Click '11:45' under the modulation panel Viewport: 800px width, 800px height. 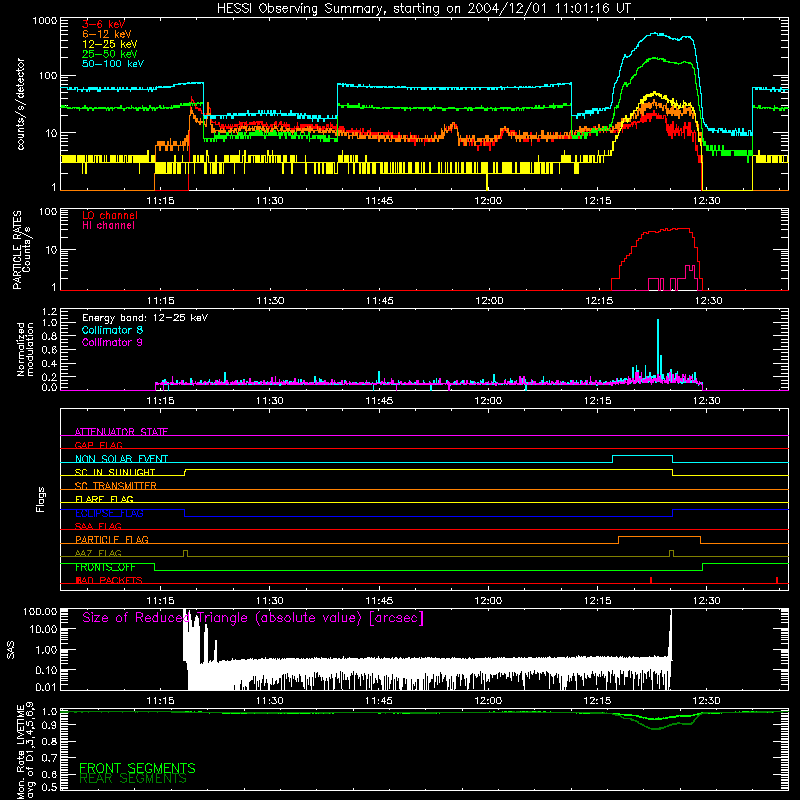coord(379,401)
